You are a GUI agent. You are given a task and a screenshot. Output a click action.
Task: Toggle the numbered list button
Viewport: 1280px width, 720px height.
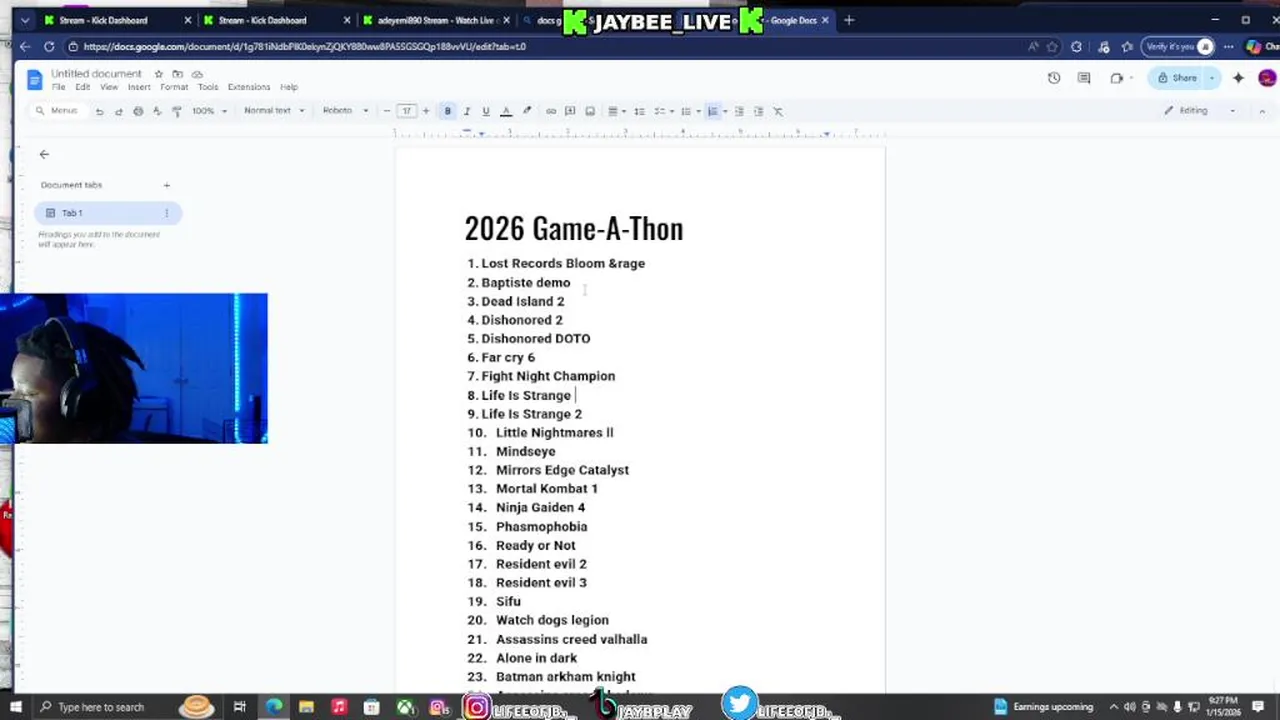coord(713,111)
